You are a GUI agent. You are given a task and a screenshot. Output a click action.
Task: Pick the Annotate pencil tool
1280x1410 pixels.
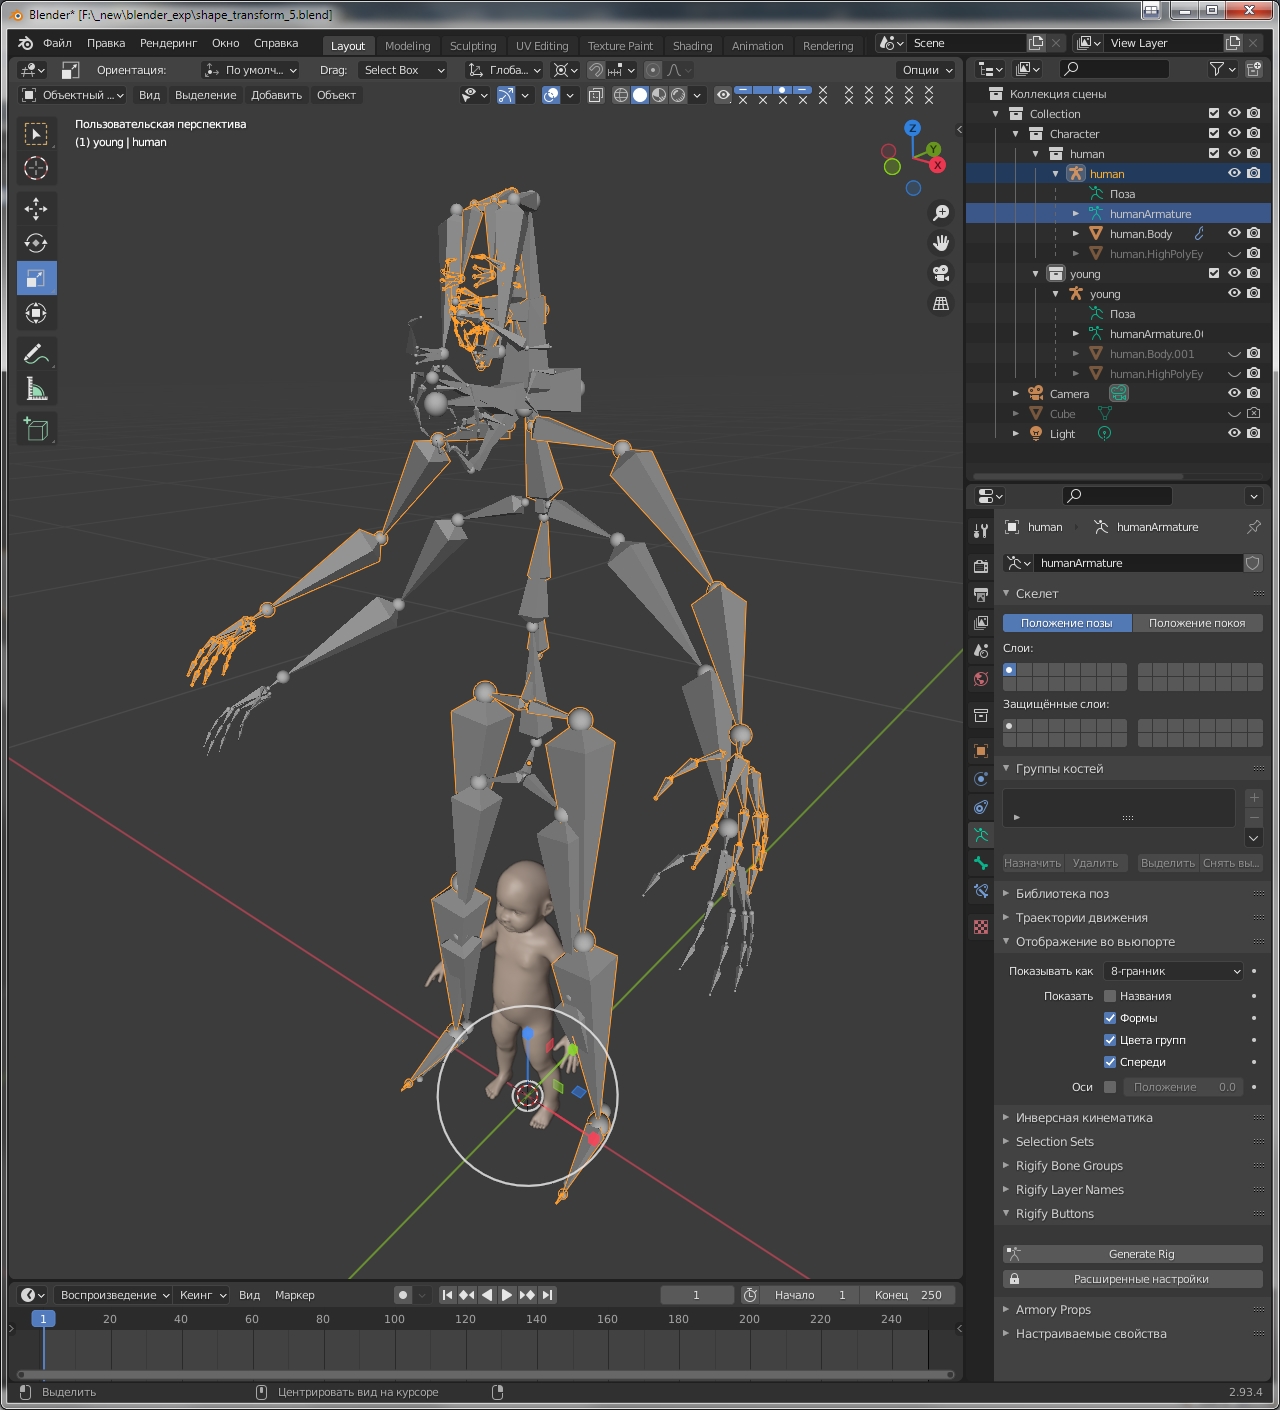click(36, 354)
